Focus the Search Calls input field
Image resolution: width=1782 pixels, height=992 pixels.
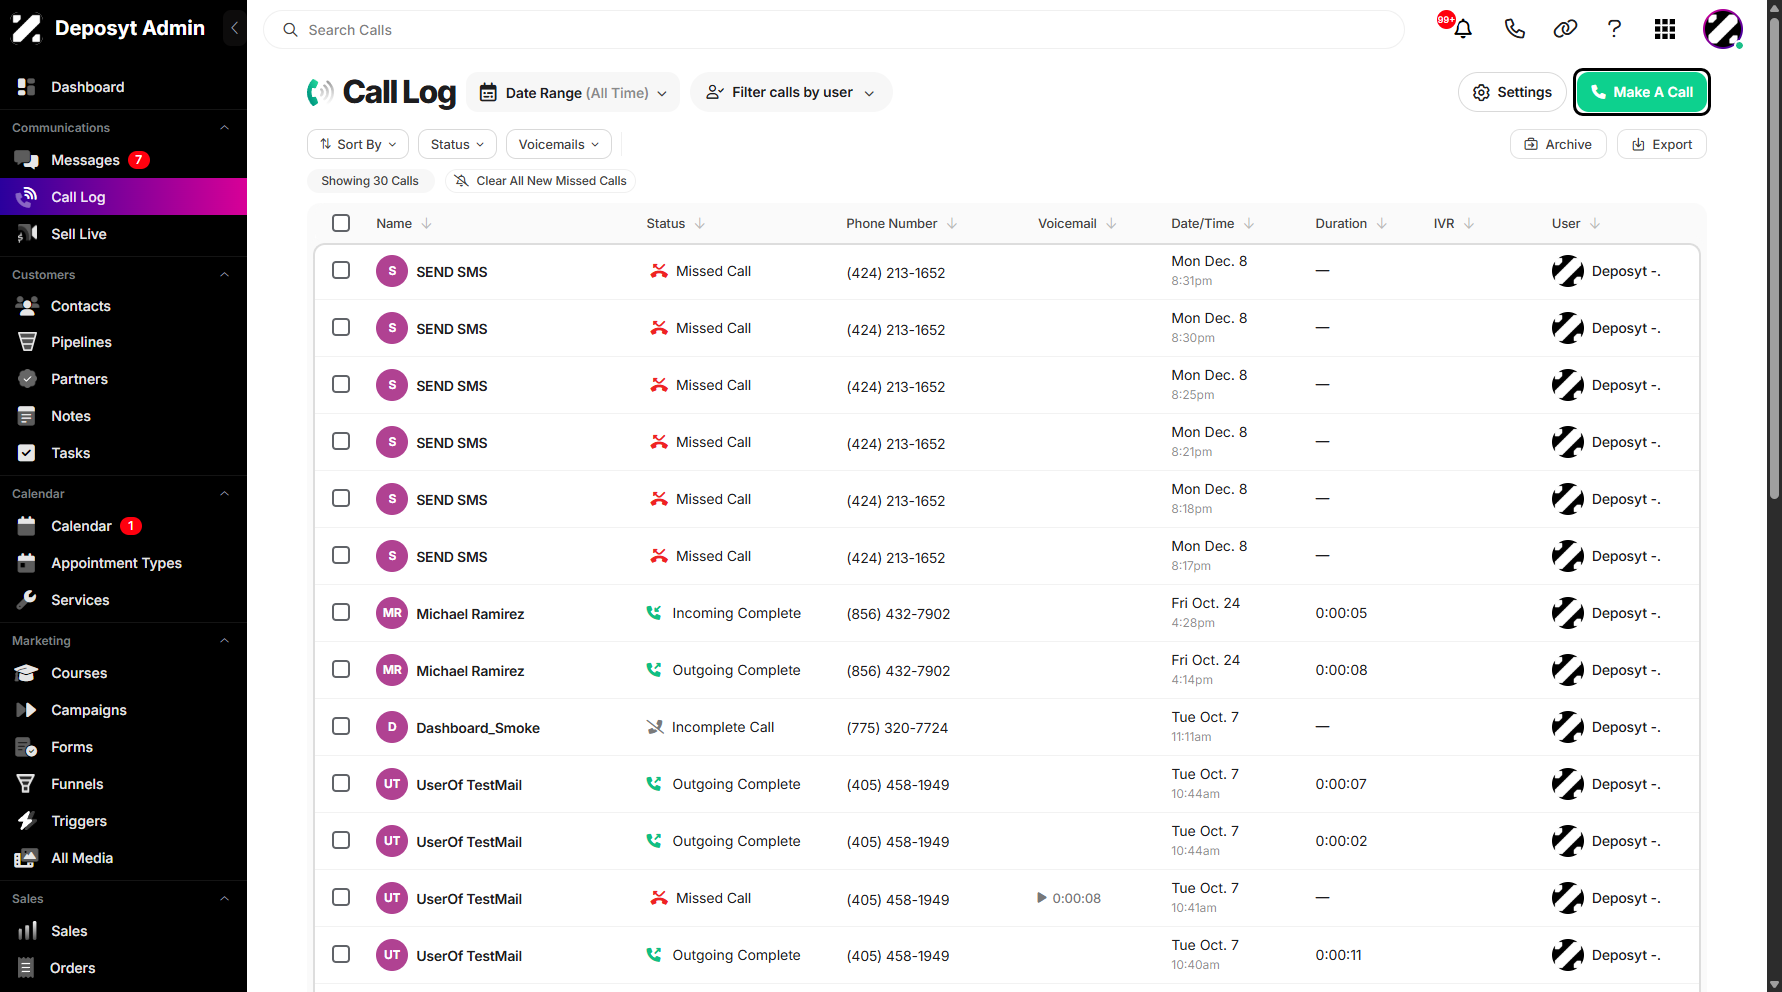[x=834, y=30]
